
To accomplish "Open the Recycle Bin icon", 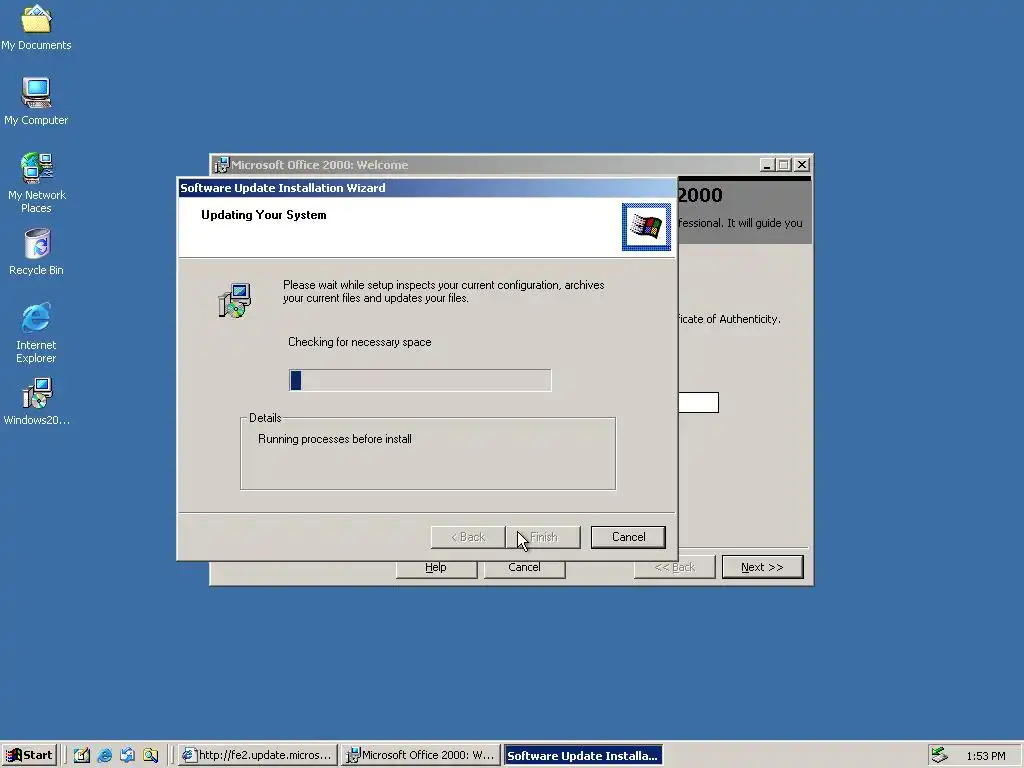I will pyautogui.click(x=37, y=252).
